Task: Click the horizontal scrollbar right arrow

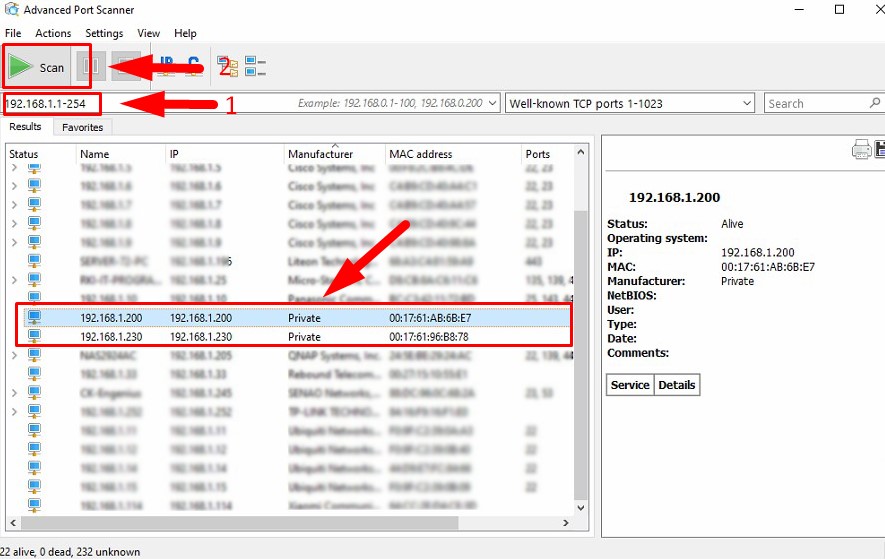Action: click(566, 523)
